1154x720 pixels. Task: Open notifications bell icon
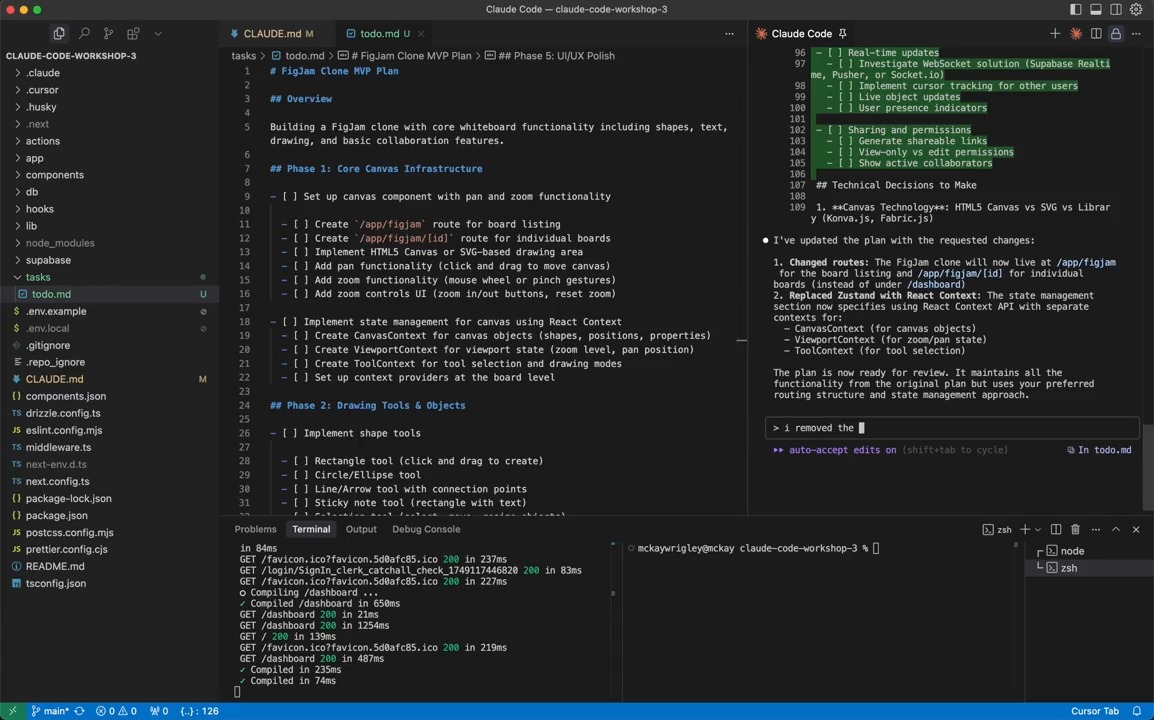point(1137,711)
